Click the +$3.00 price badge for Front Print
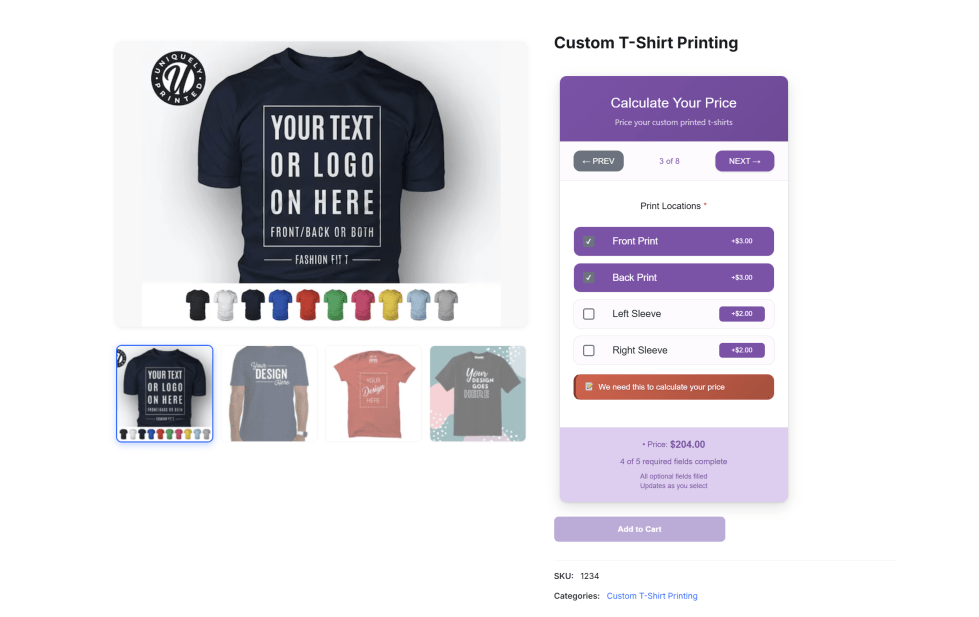 741,241
